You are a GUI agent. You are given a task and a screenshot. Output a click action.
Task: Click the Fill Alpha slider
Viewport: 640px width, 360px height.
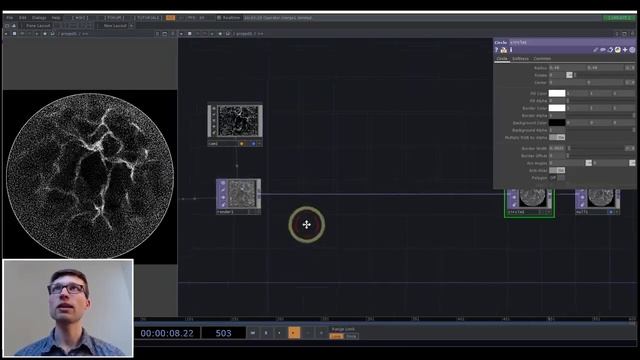click(x=601, y=101)
